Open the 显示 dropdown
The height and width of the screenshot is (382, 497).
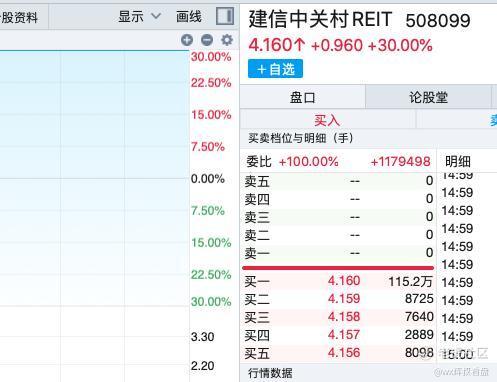tap(140, 16)
